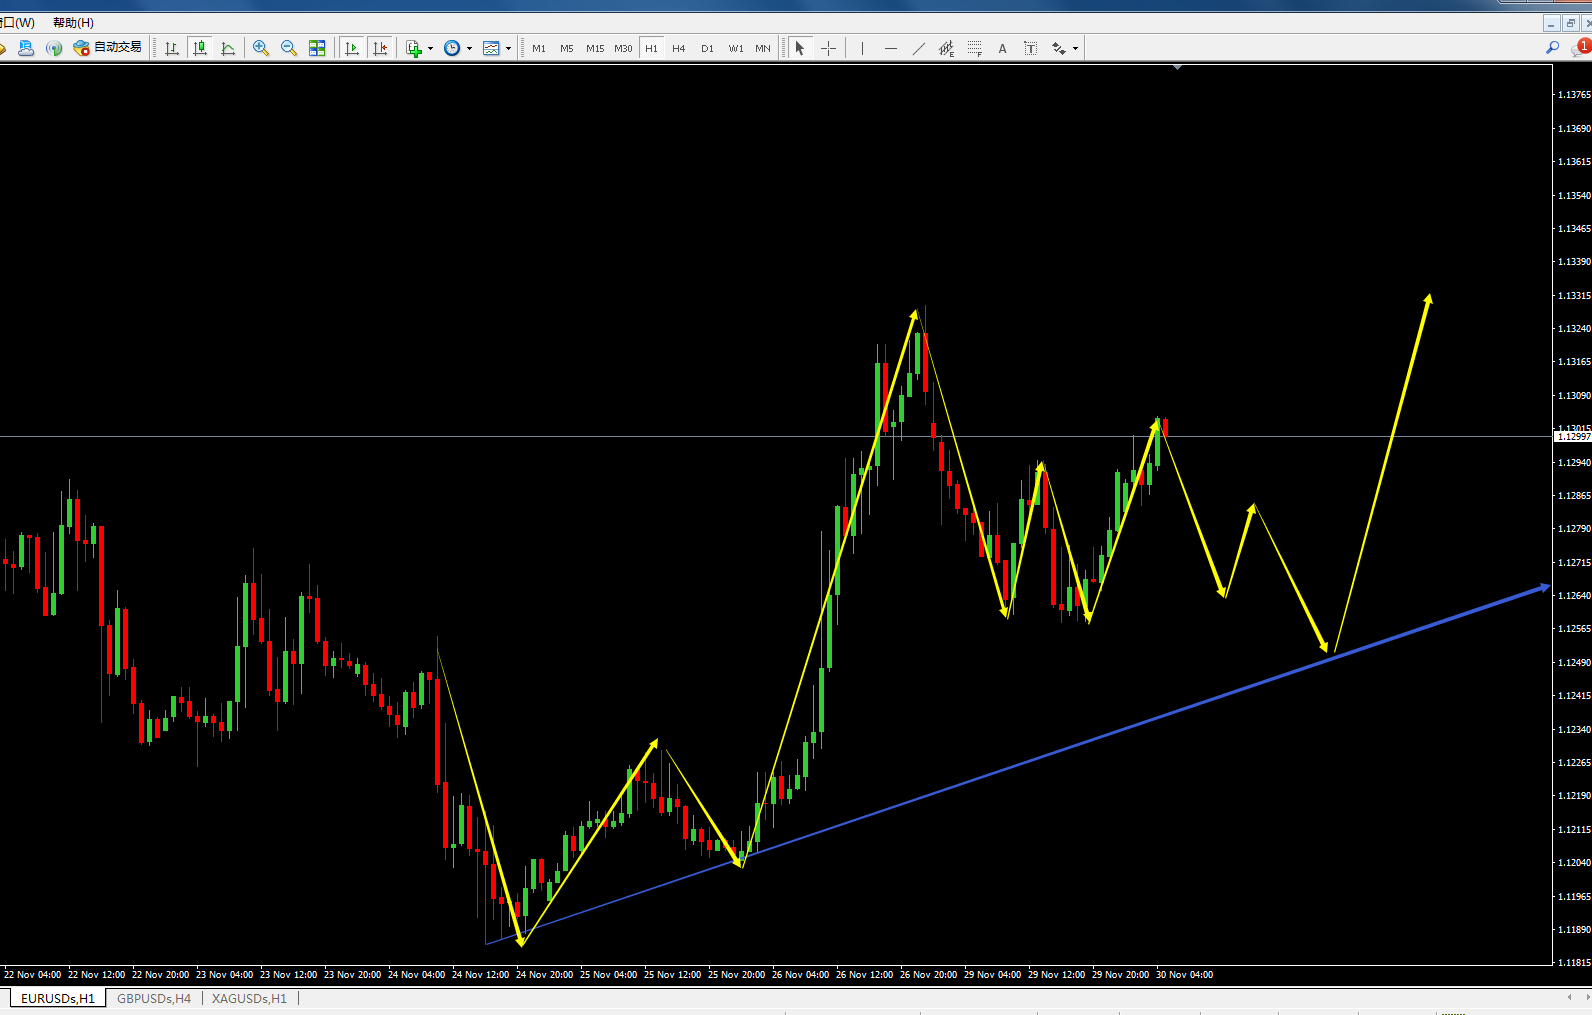
Task: Select the trendline drawing tool
Action: coord(918,48)
